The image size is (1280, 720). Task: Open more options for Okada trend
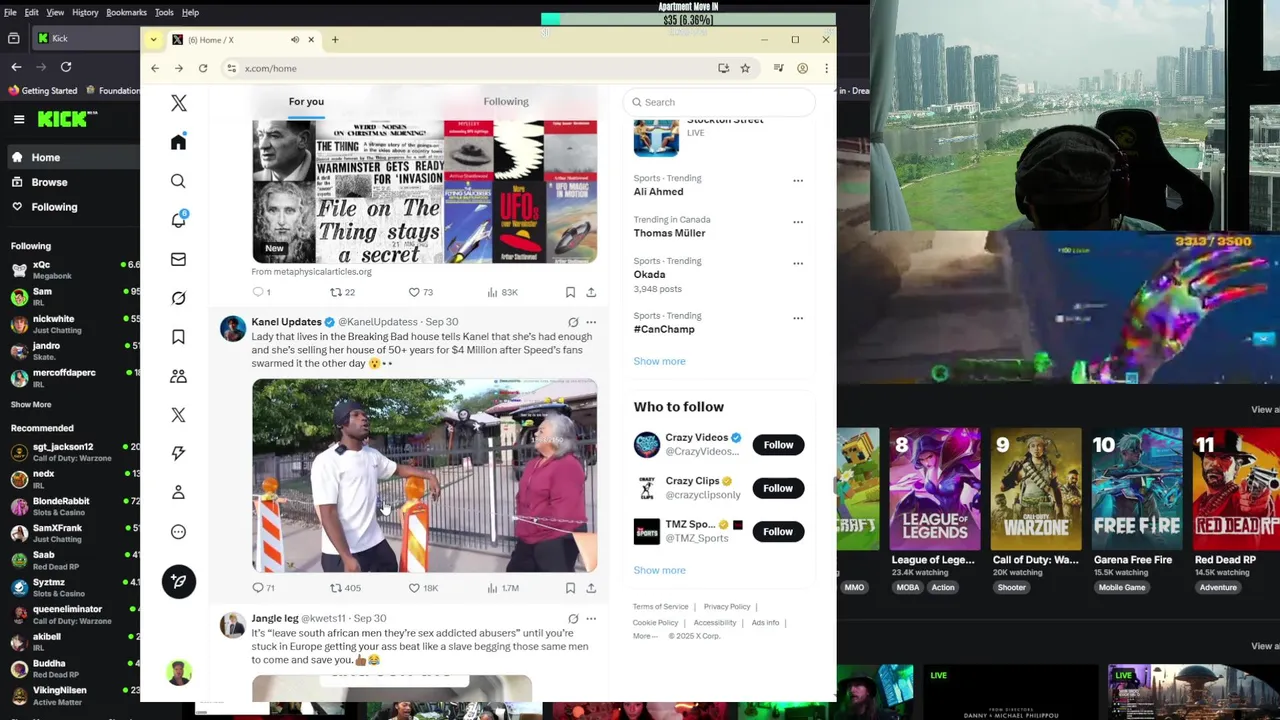click(798, 264)
